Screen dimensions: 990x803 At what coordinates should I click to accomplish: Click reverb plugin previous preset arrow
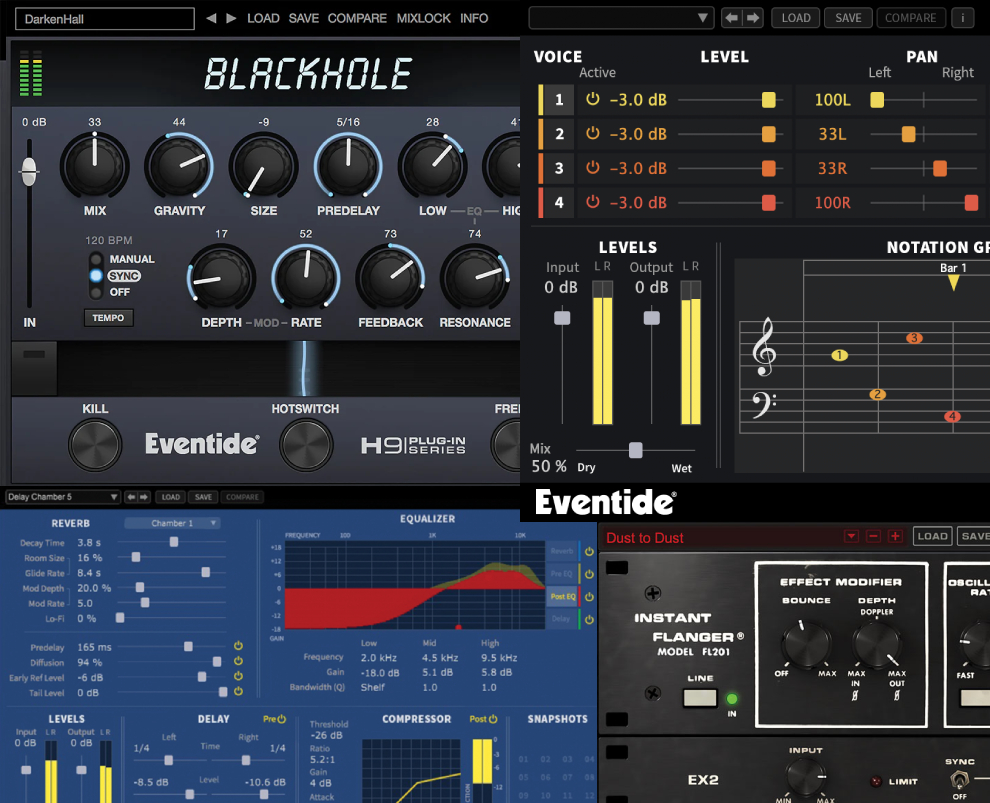[x=131, y=497]
